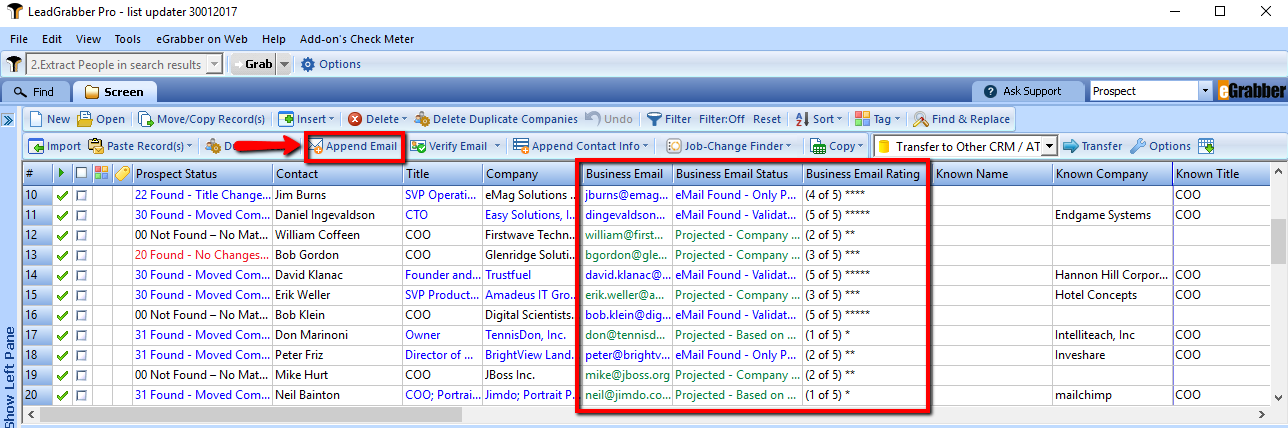Toggle checkbox for row 17 Don Marinoni
This screenshot has height=428, width=1288.
81,335
